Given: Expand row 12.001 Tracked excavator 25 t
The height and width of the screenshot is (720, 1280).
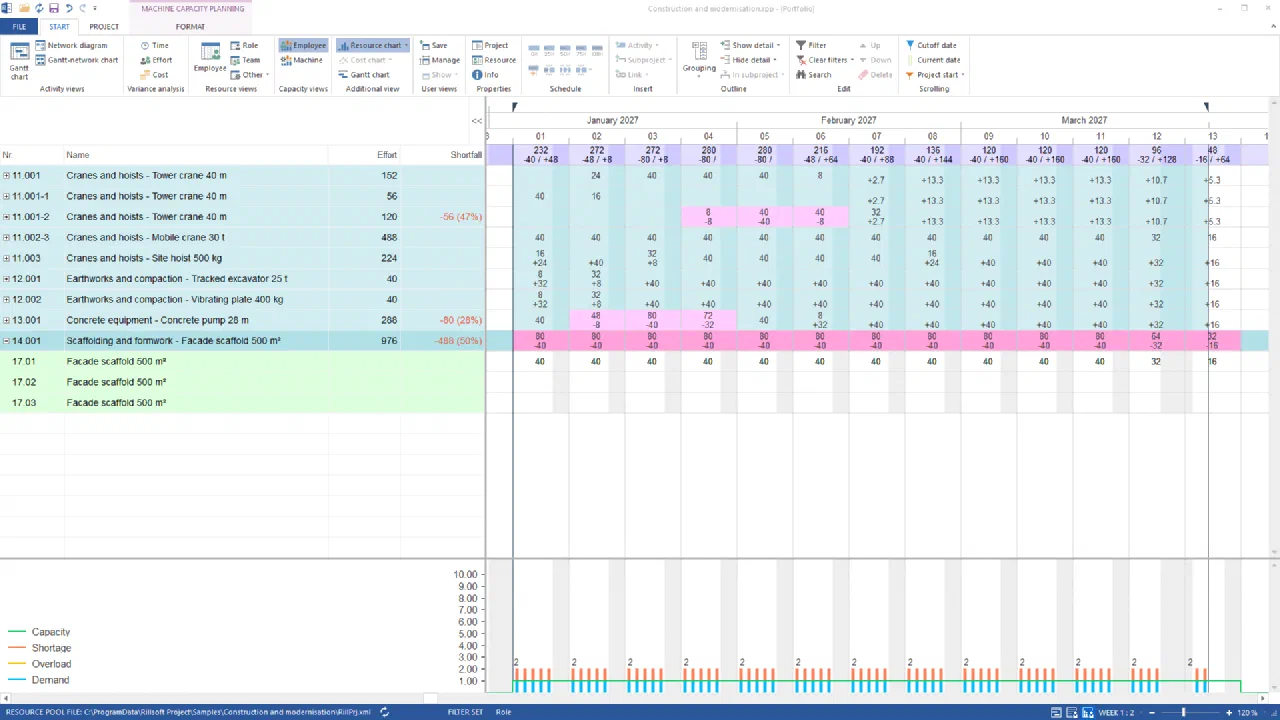Looking at the screenshot, I should tap(6, 279).
